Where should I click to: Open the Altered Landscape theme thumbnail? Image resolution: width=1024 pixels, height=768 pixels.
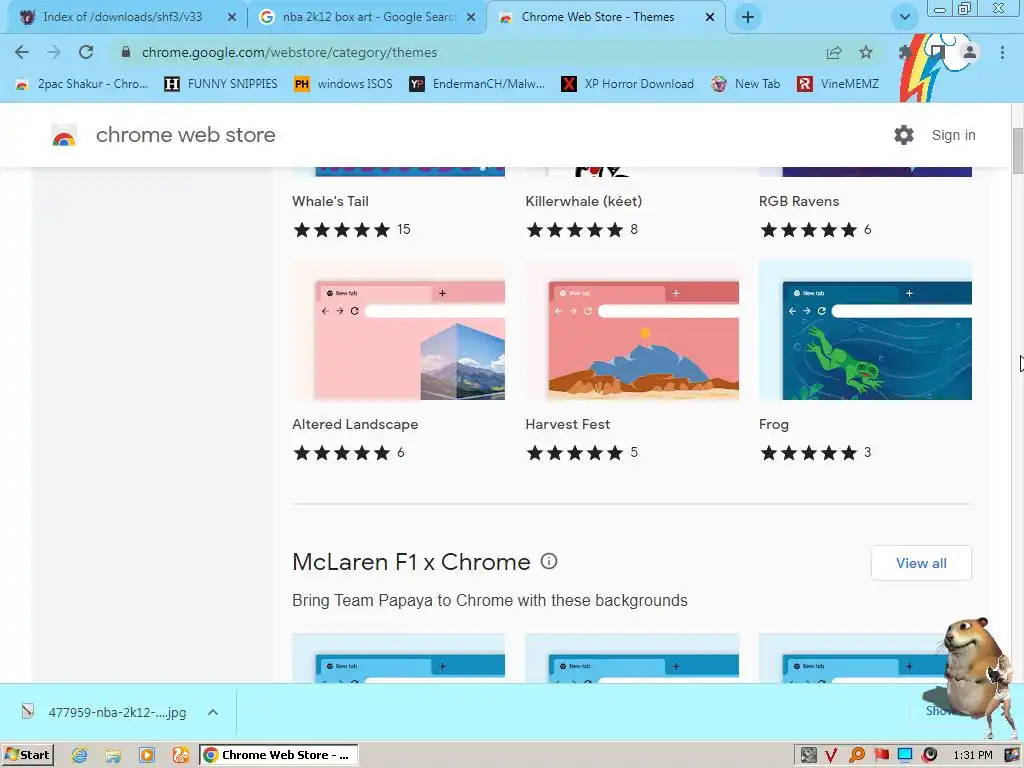point(398,330)
